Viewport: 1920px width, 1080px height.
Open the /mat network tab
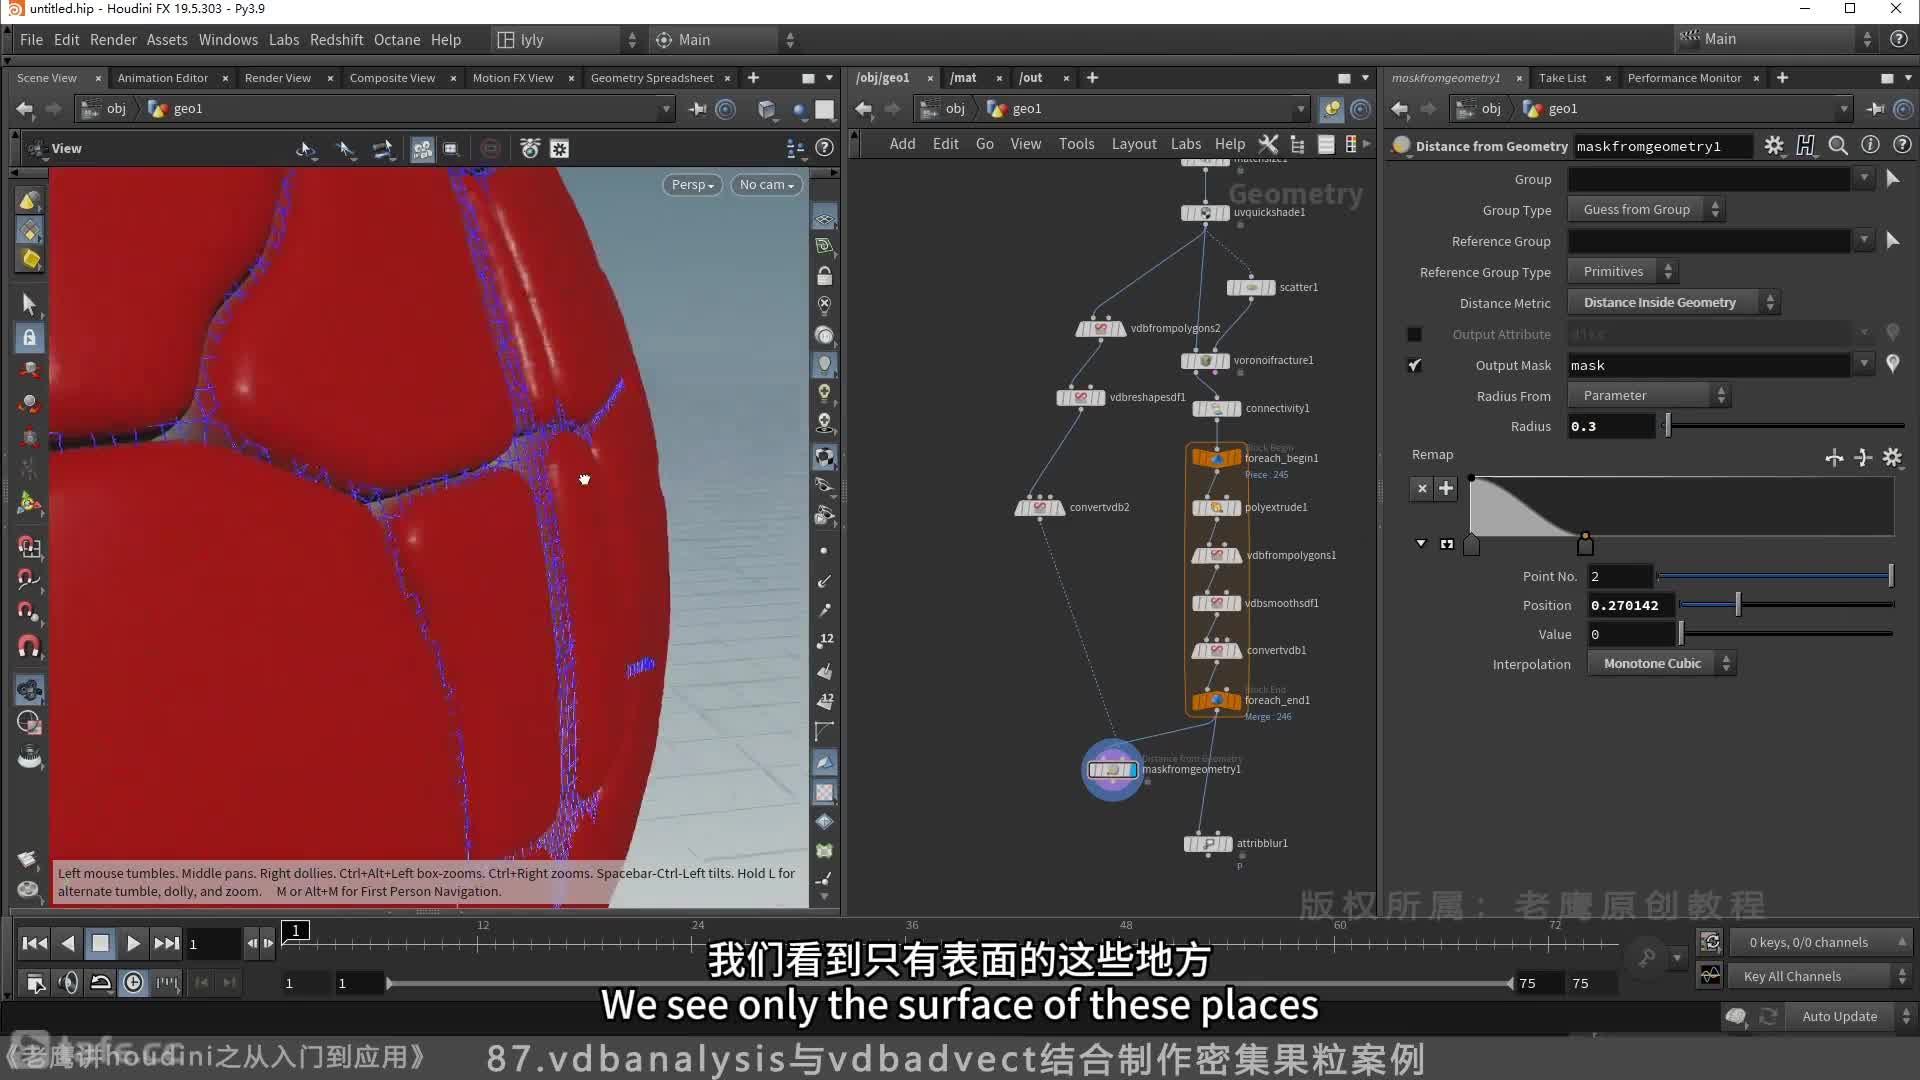963,78
